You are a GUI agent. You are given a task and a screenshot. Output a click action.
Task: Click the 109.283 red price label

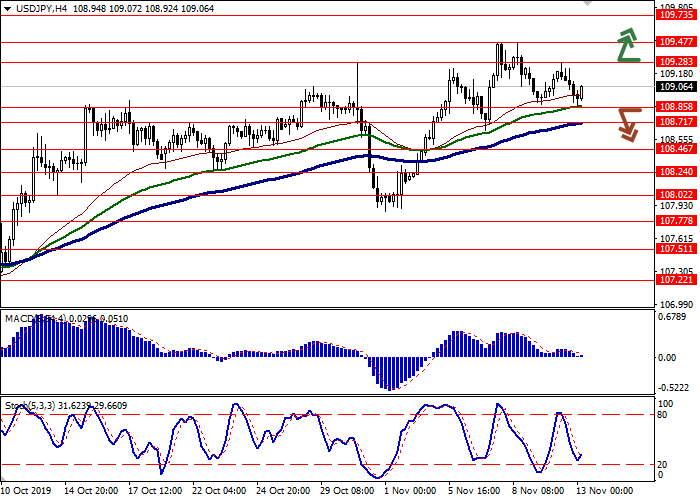click(676, 61)
